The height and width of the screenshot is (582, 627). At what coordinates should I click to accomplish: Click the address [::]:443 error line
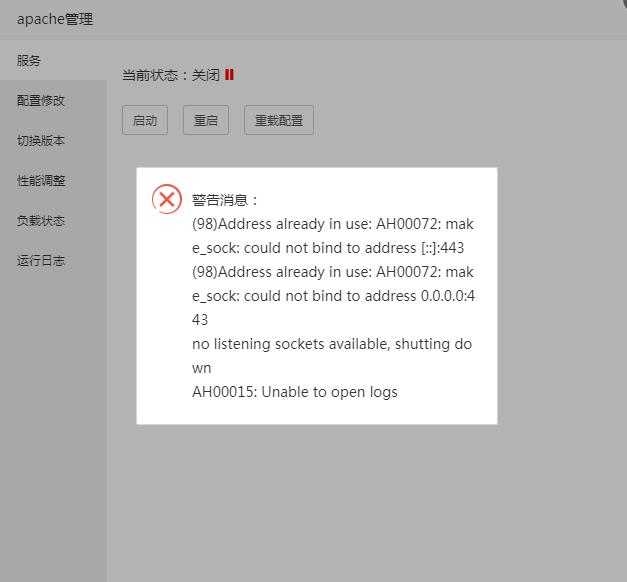[328, 248]
